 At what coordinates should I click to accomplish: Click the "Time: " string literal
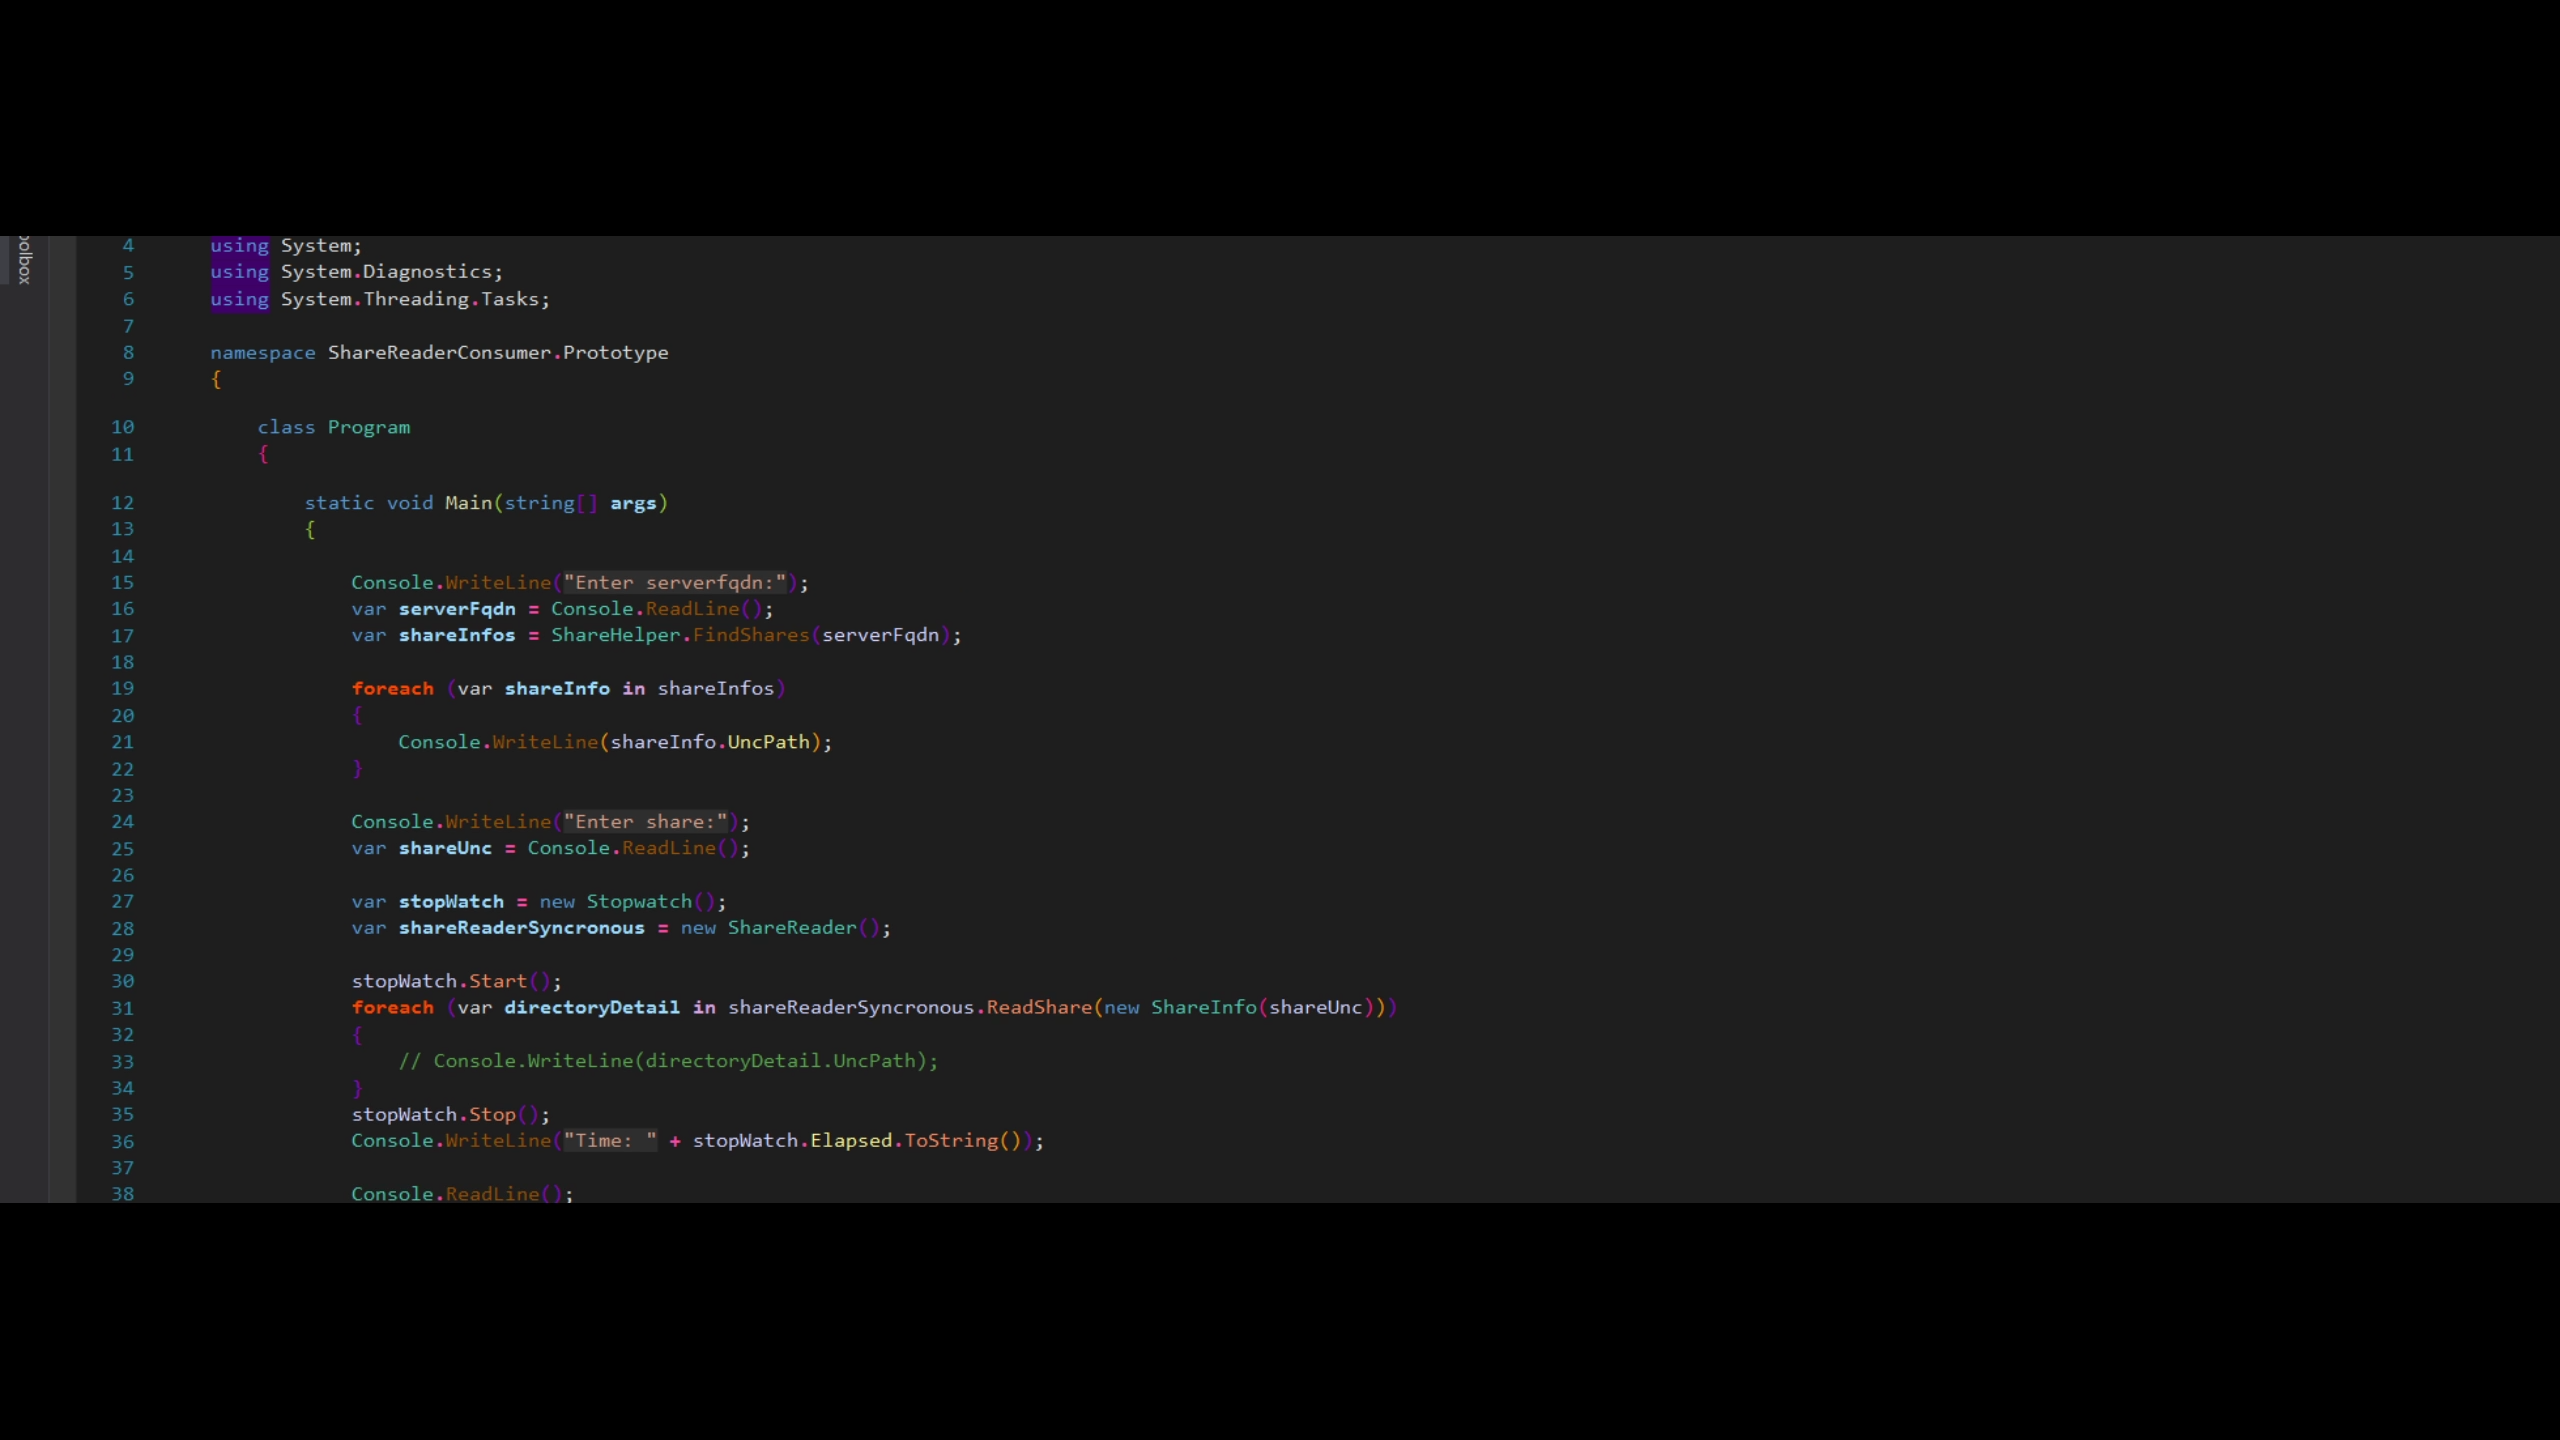610,1141
